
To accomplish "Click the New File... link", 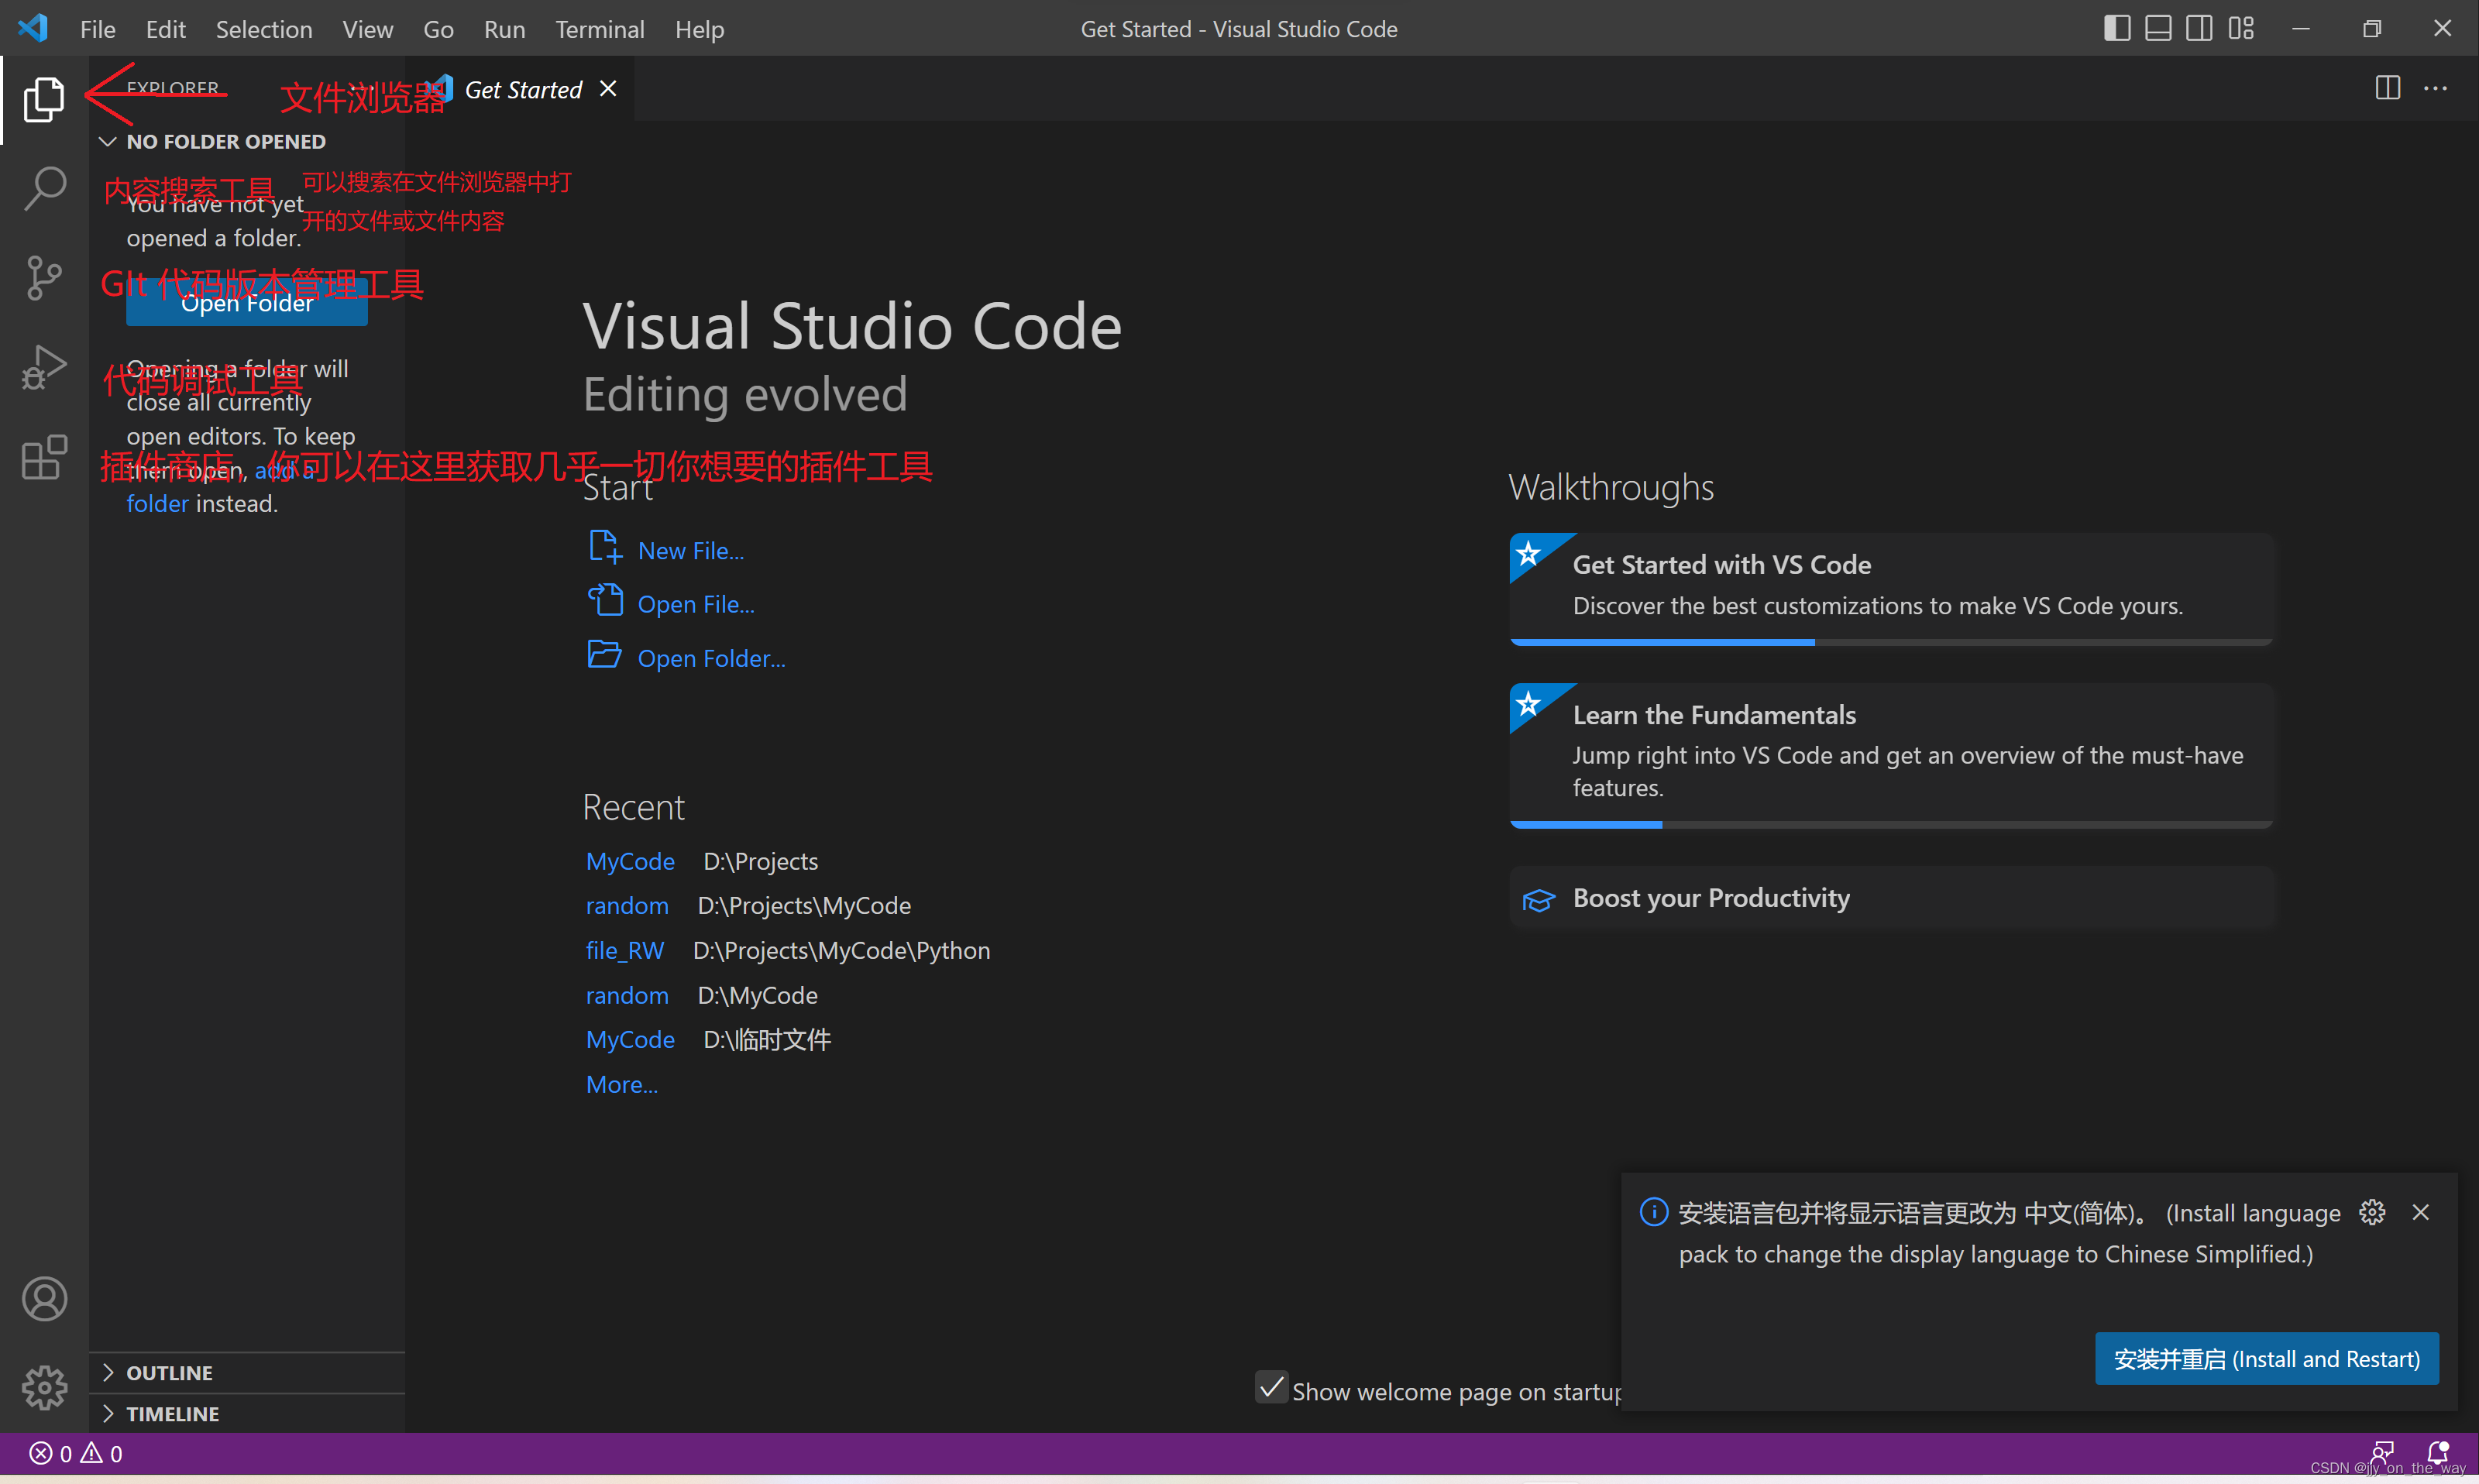I will point(690,551).
